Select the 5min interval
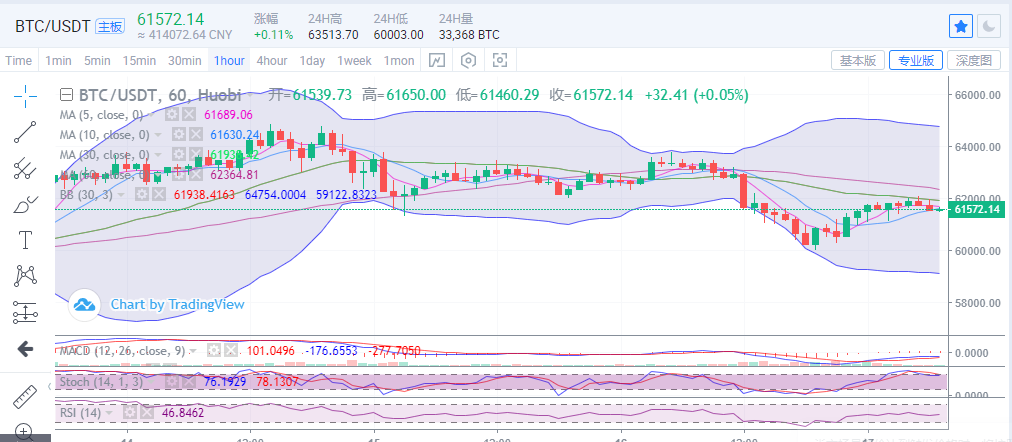The image size is (1012, 442). click(97, 61)
